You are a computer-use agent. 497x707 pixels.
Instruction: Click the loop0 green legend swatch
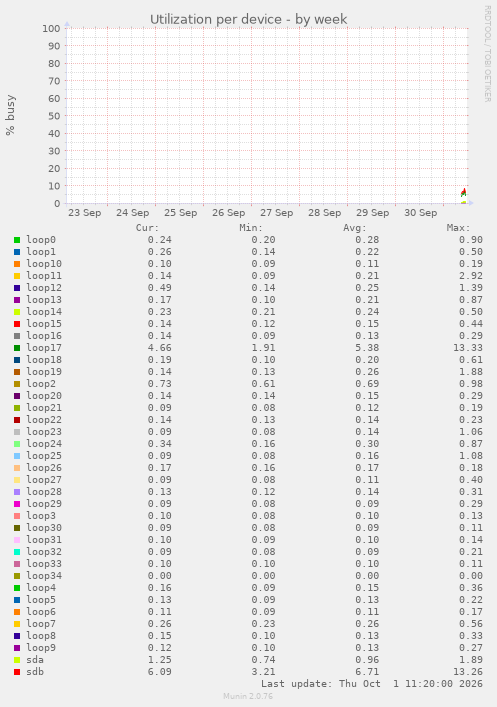17,240
